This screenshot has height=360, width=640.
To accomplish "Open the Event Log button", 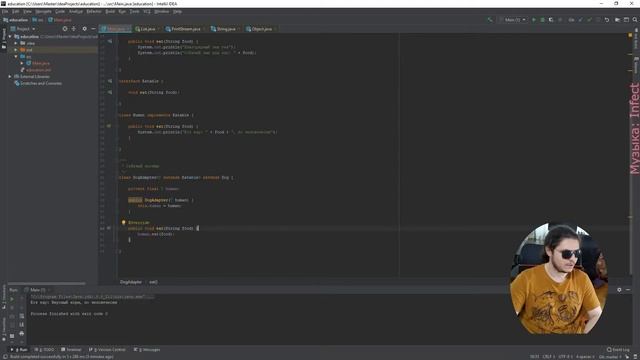I will pyautogui.click(x=618, y=350).
